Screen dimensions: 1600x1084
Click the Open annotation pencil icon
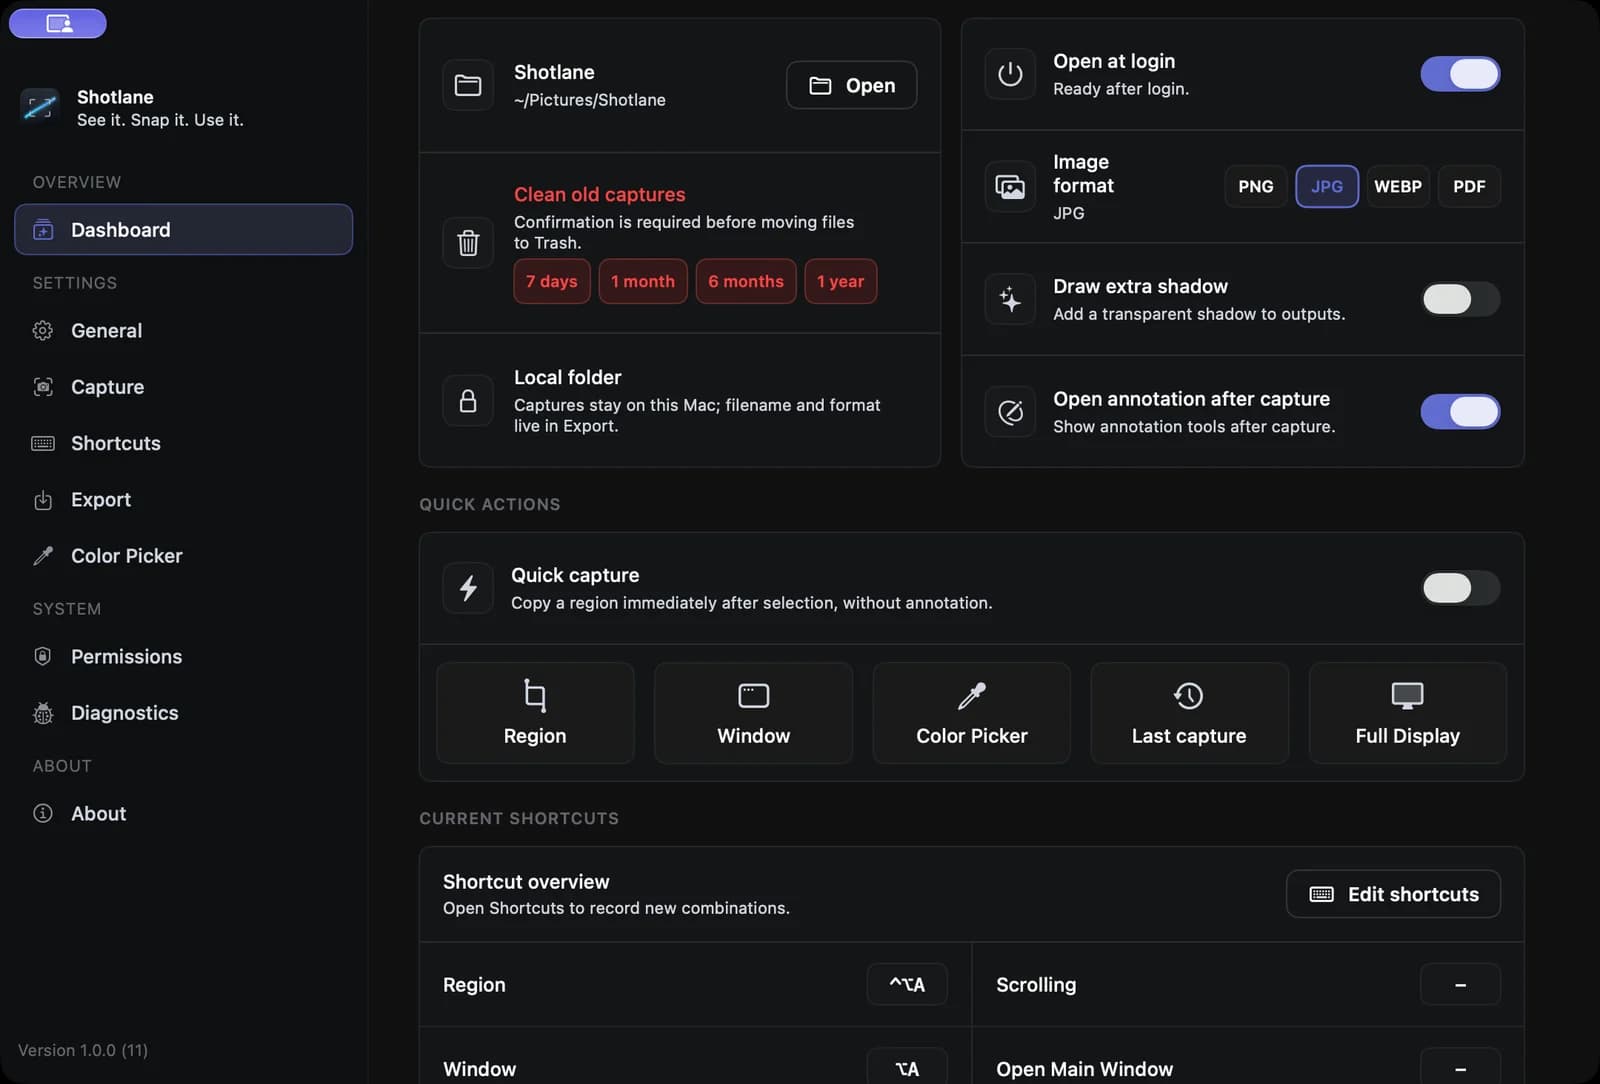(x=1010, y=412)
